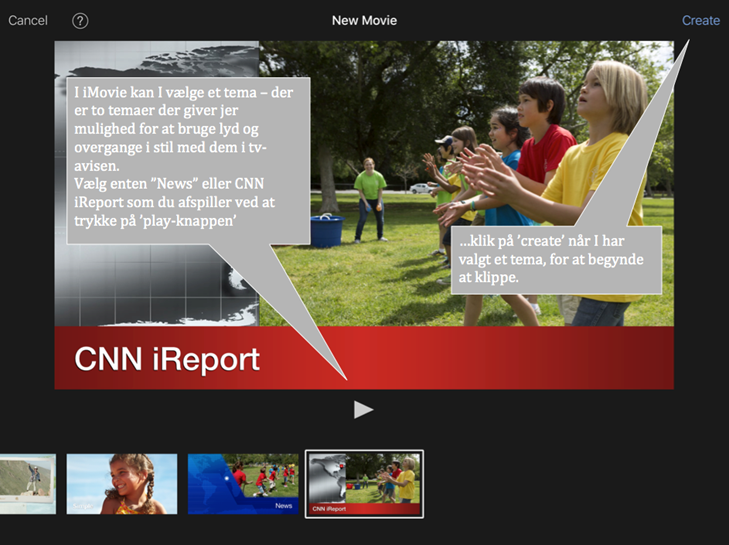Select the CNN iReport theme thumbnail
The width and height of the screenshot is (729, 545).
364,484
